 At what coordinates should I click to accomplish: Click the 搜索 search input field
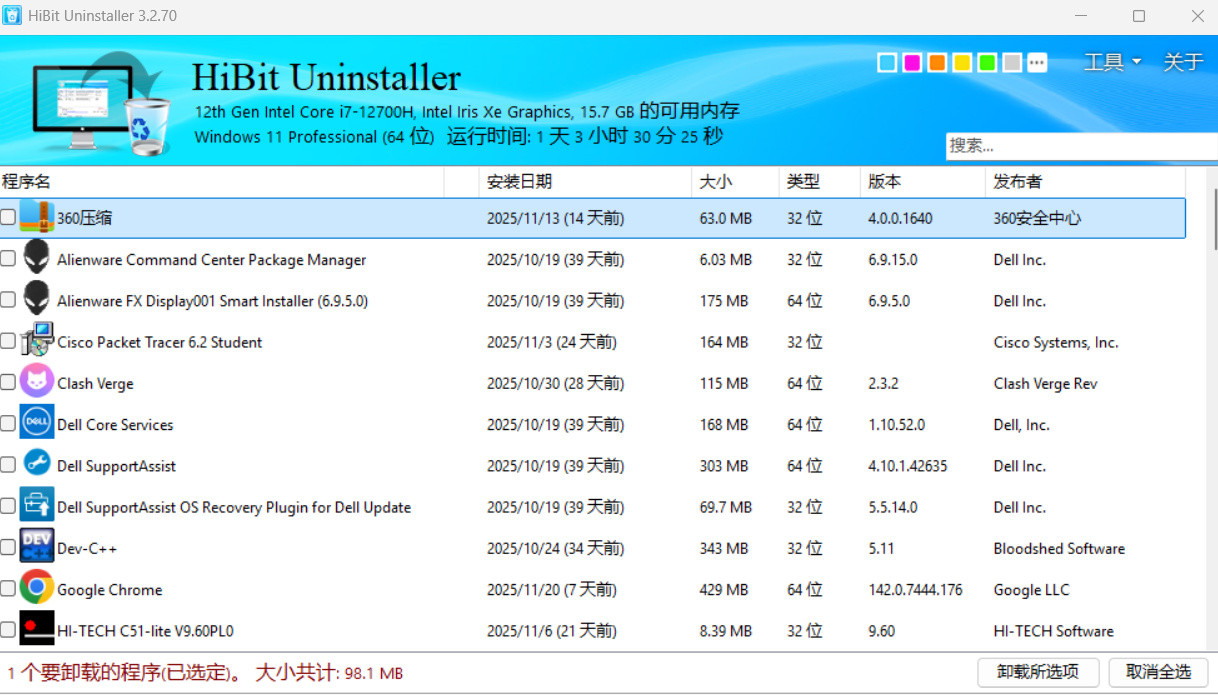pos(1081,146)
